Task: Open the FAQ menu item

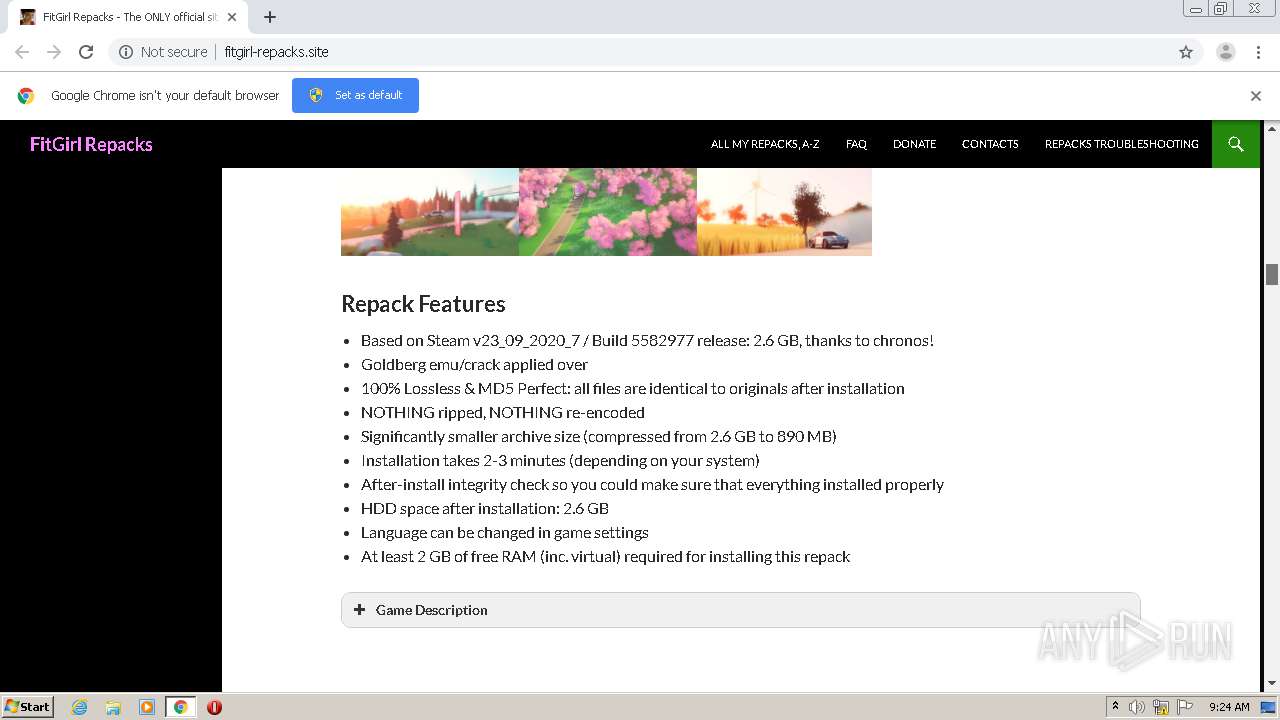Action: [x=856, y=144]
